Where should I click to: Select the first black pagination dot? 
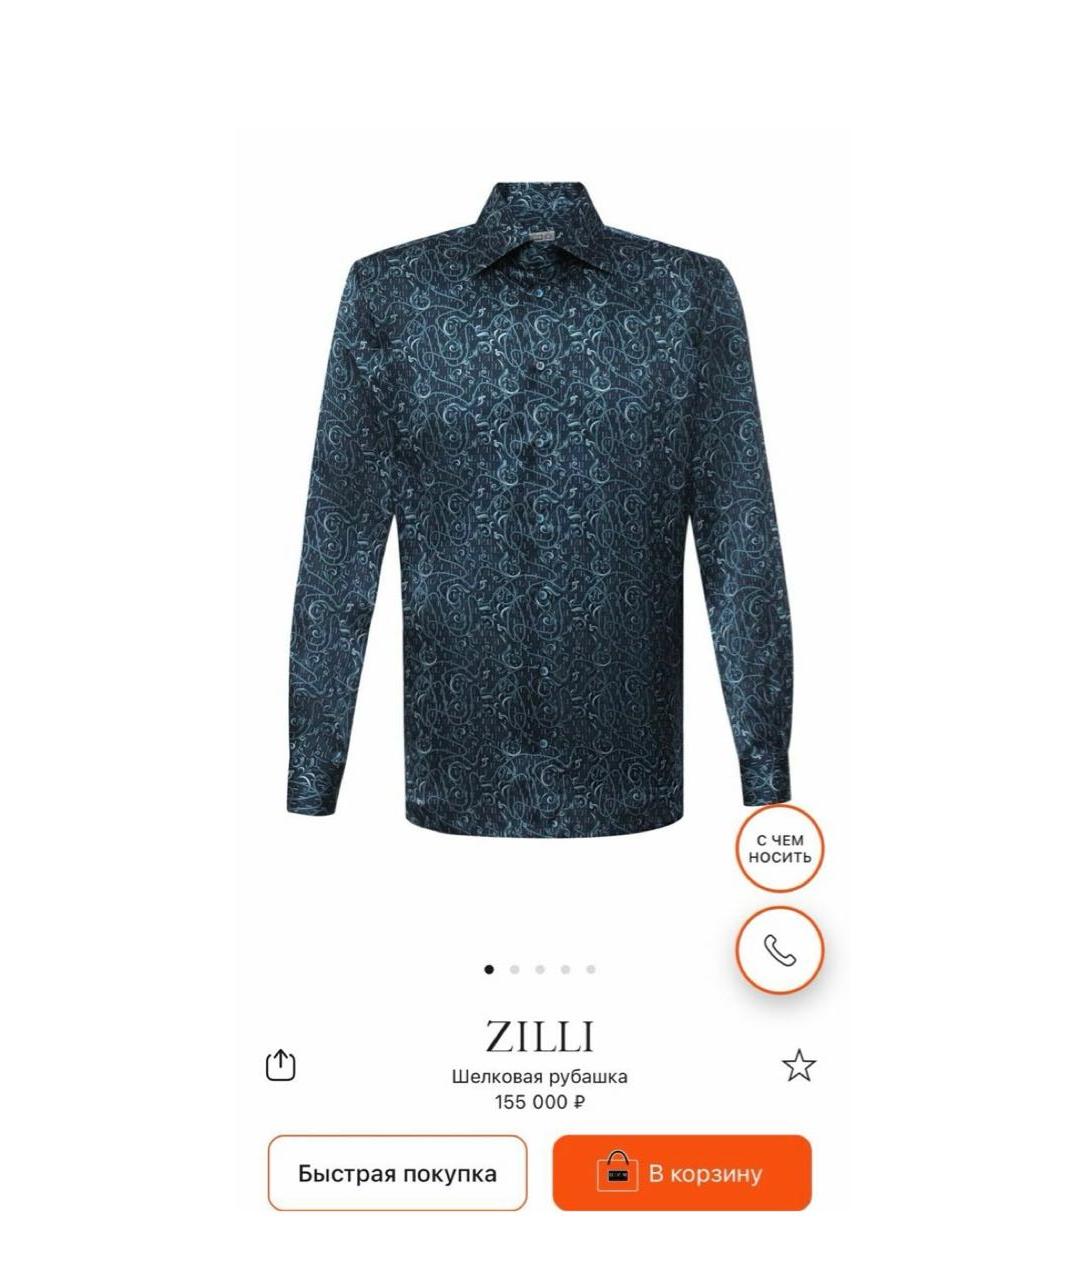click(x=489, y=969)
